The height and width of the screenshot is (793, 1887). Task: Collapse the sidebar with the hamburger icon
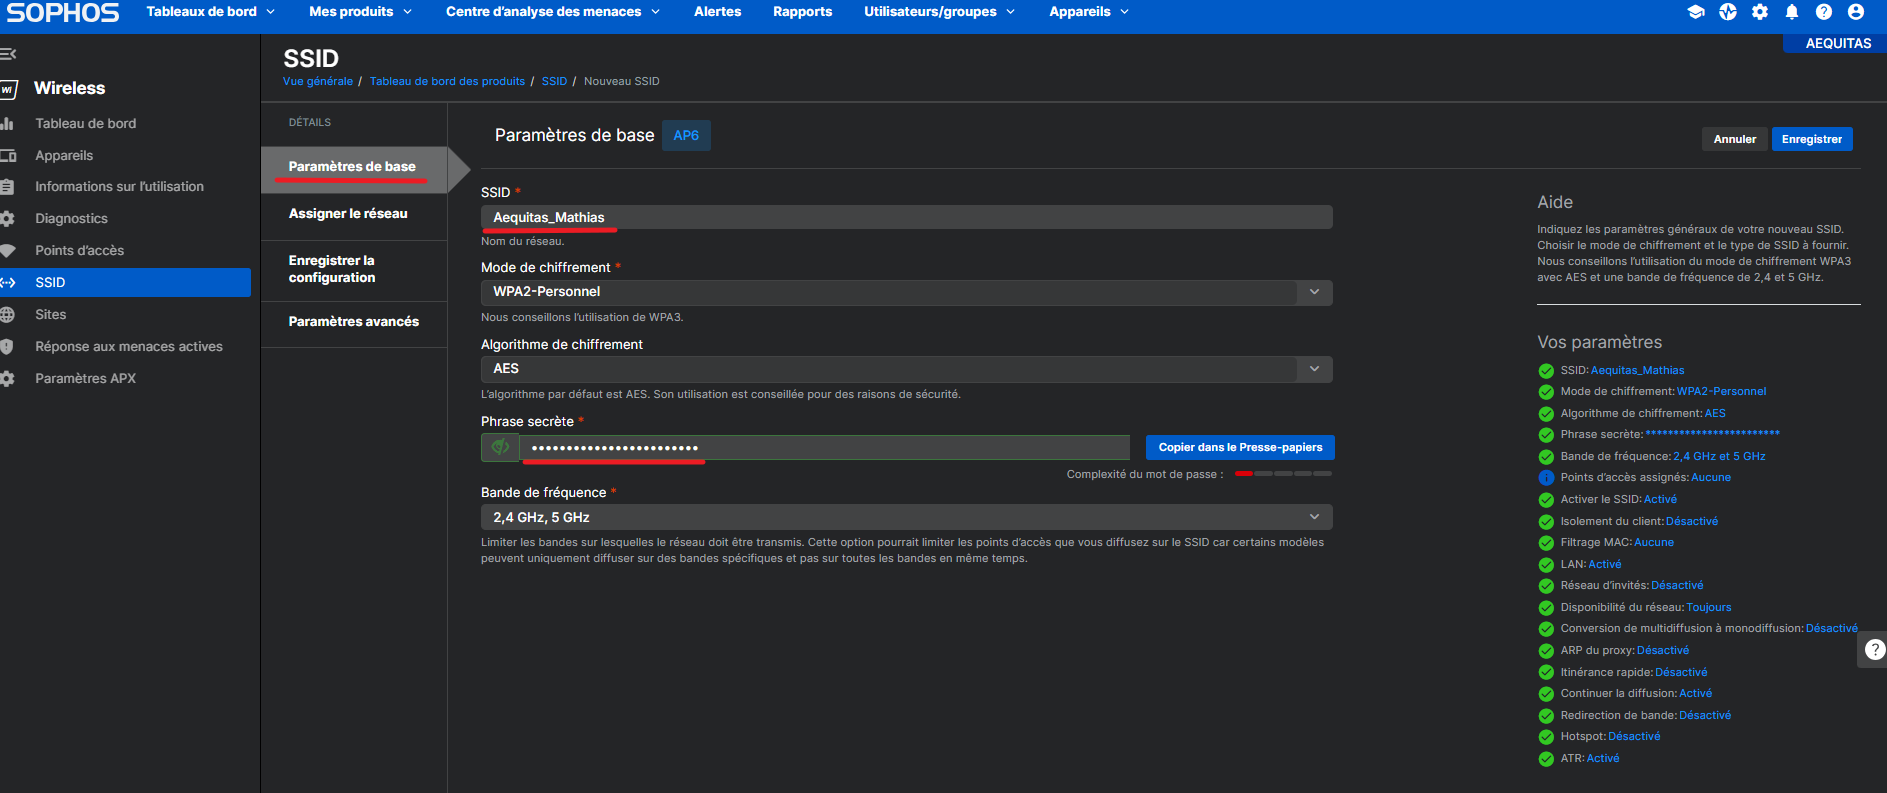click(8, 54)
